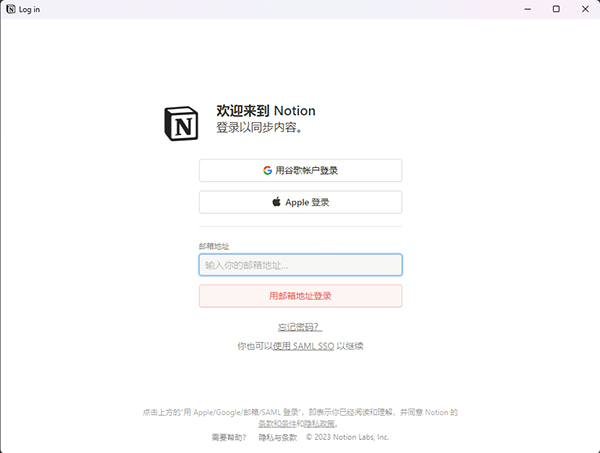The width and height of the screenshot is (600, 453).
Task: Click the 欢迎来到 Notion heading
Action: [x=266, y=111]
